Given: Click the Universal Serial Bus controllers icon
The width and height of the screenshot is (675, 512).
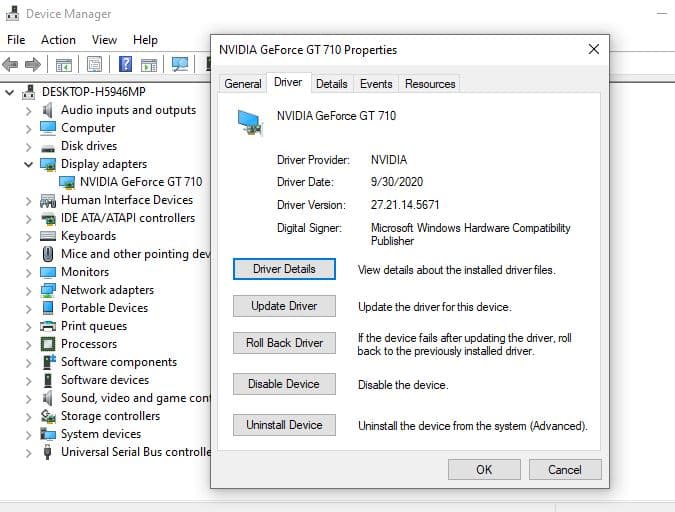Looking at the screenshot, I should pos(48,452).
